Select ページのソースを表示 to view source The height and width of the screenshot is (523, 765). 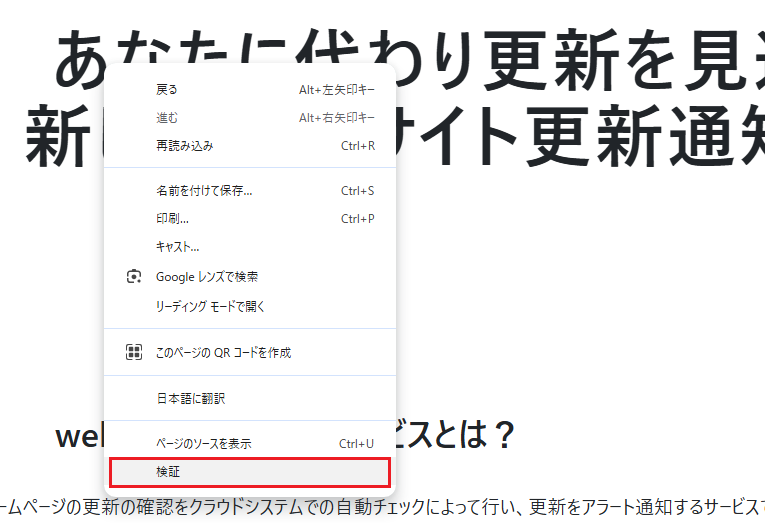click(x=203, y=443)
